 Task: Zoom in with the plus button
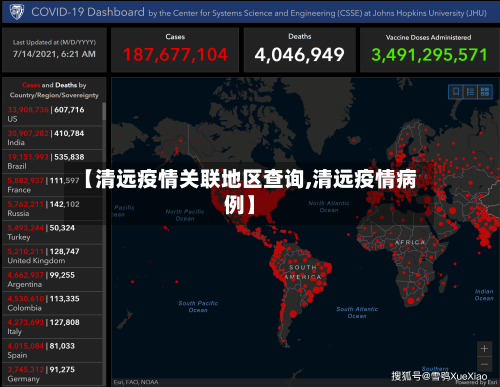[x=484, y=349]
